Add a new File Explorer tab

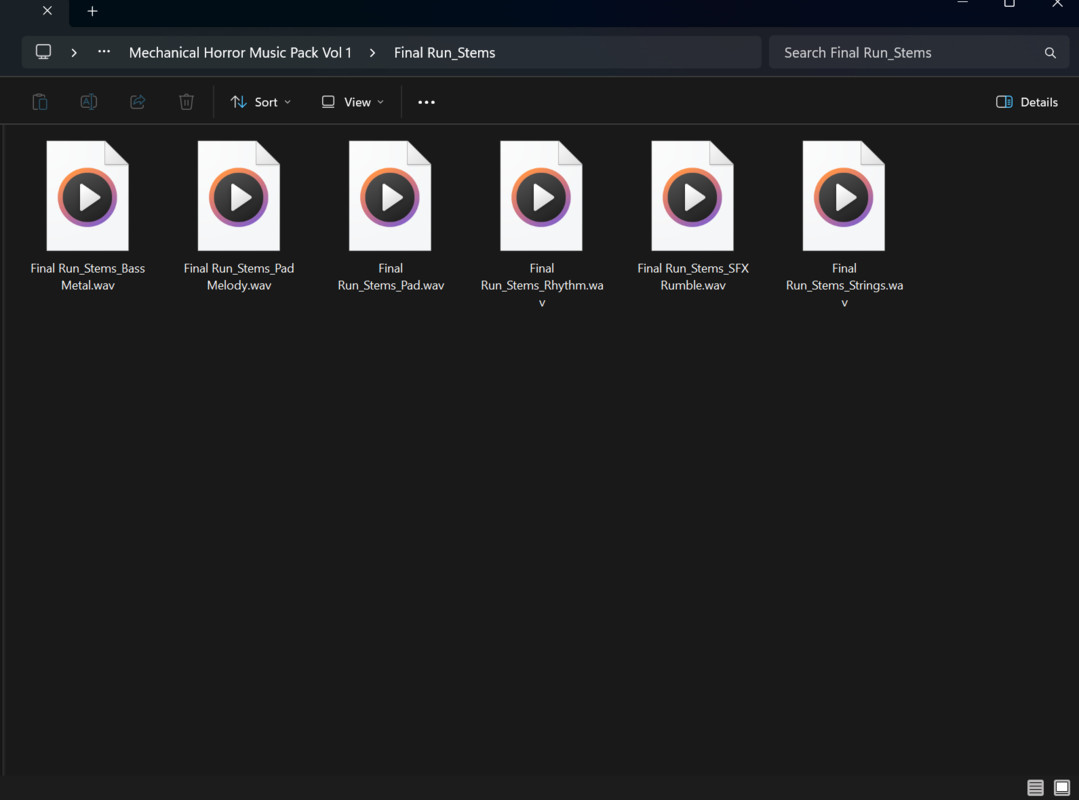click(x=92, y=11)
